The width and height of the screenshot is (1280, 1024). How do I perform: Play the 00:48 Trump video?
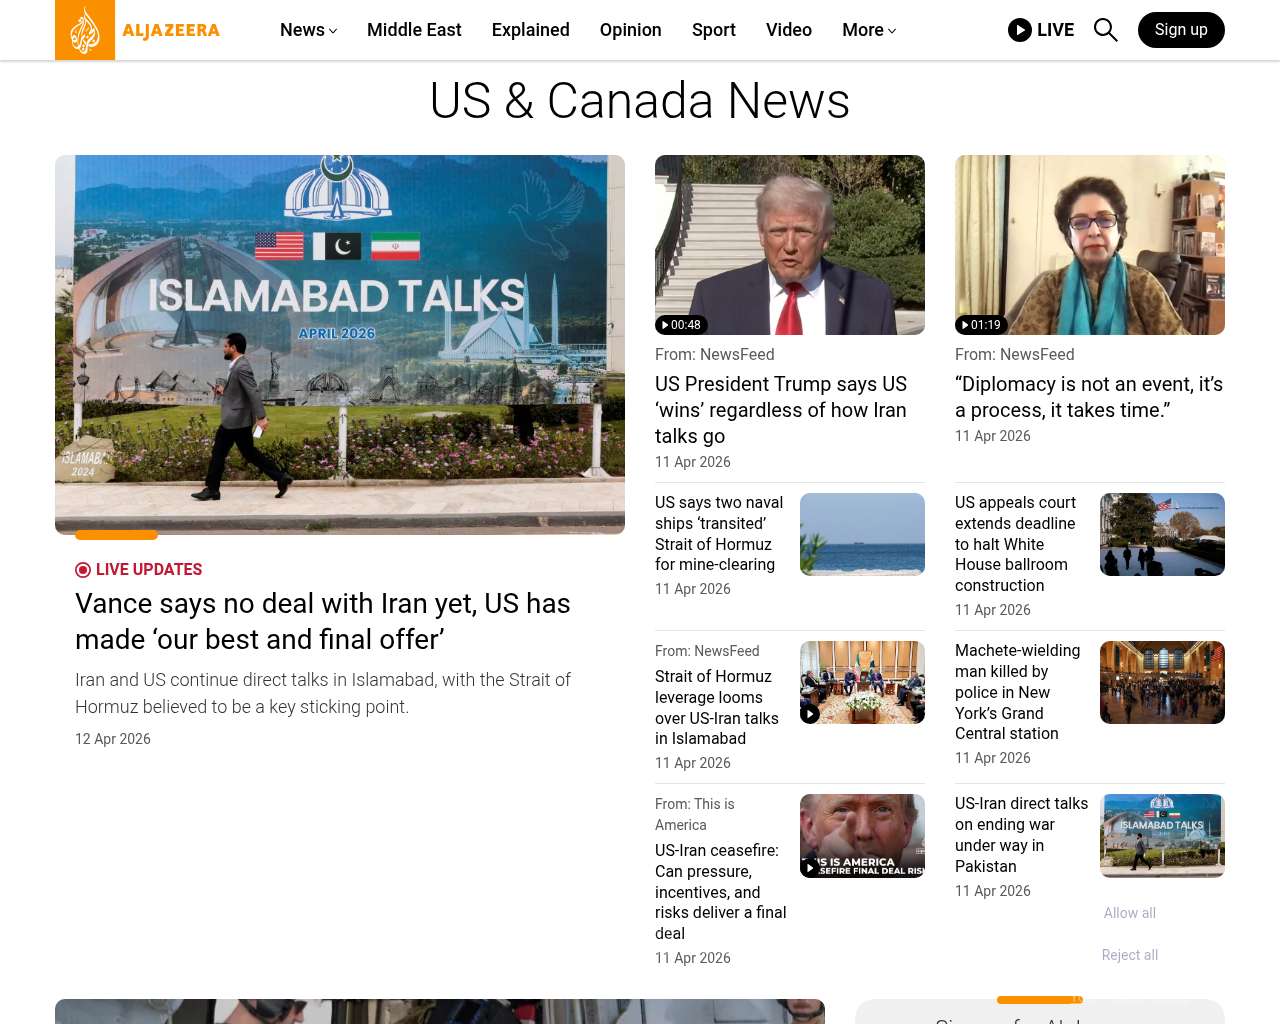tap(789, 245)
